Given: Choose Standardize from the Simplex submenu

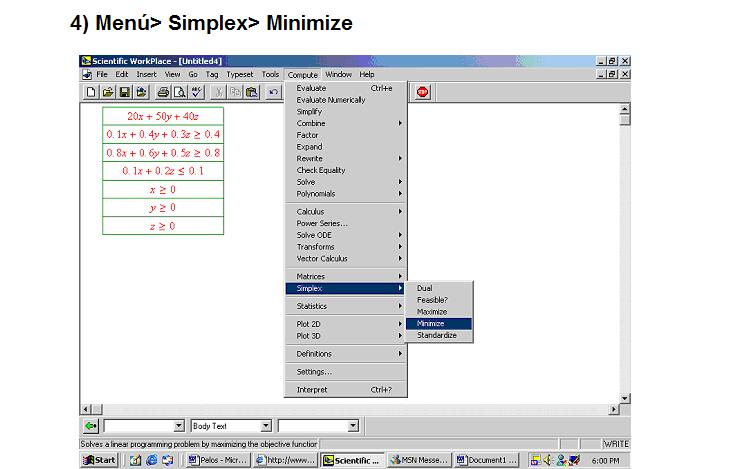Looking at the screenshot, I should tap(439, 335).
